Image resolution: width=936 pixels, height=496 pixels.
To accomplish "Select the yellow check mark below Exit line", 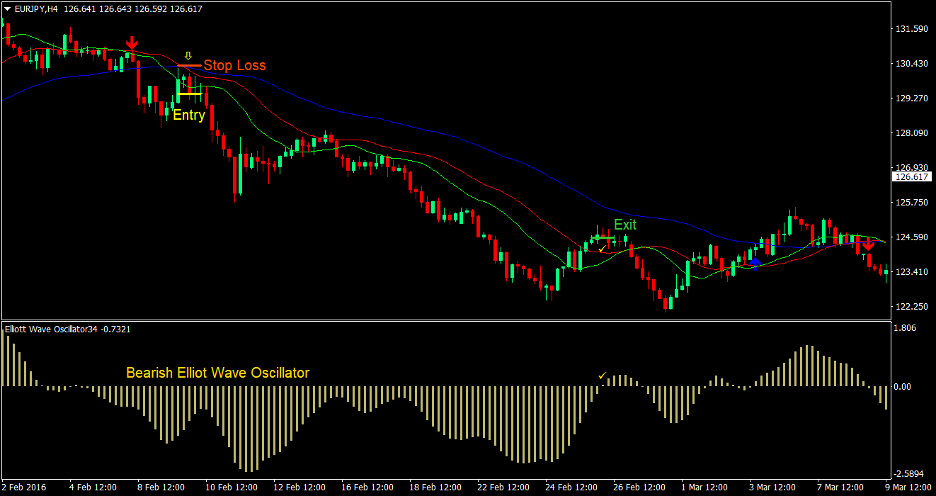I will (603, 247).
